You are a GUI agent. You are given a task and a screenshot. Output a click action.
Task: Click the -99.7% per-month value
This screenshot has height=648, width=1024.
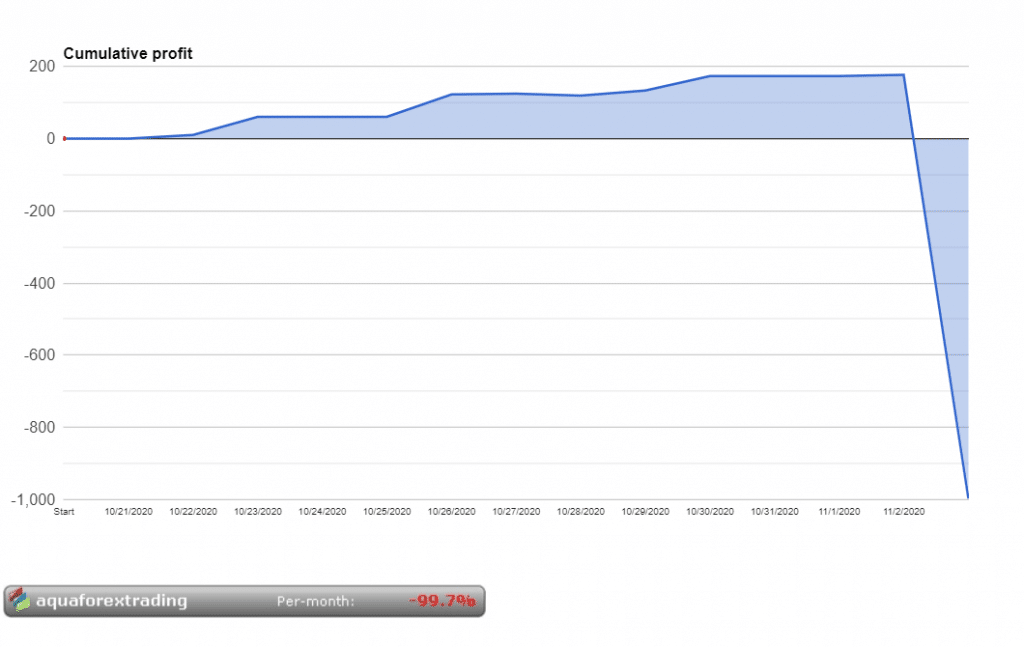tap(442, 601)
